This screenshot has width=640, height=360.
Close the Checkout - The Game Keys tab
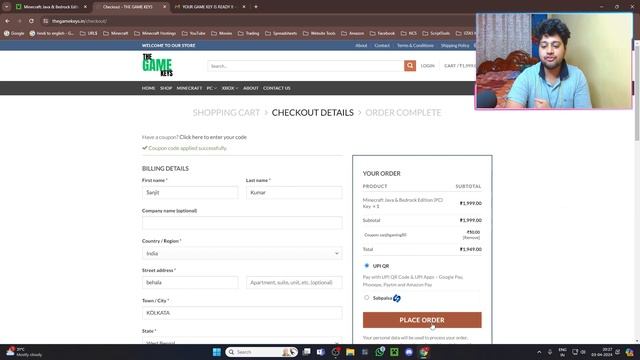164,7
